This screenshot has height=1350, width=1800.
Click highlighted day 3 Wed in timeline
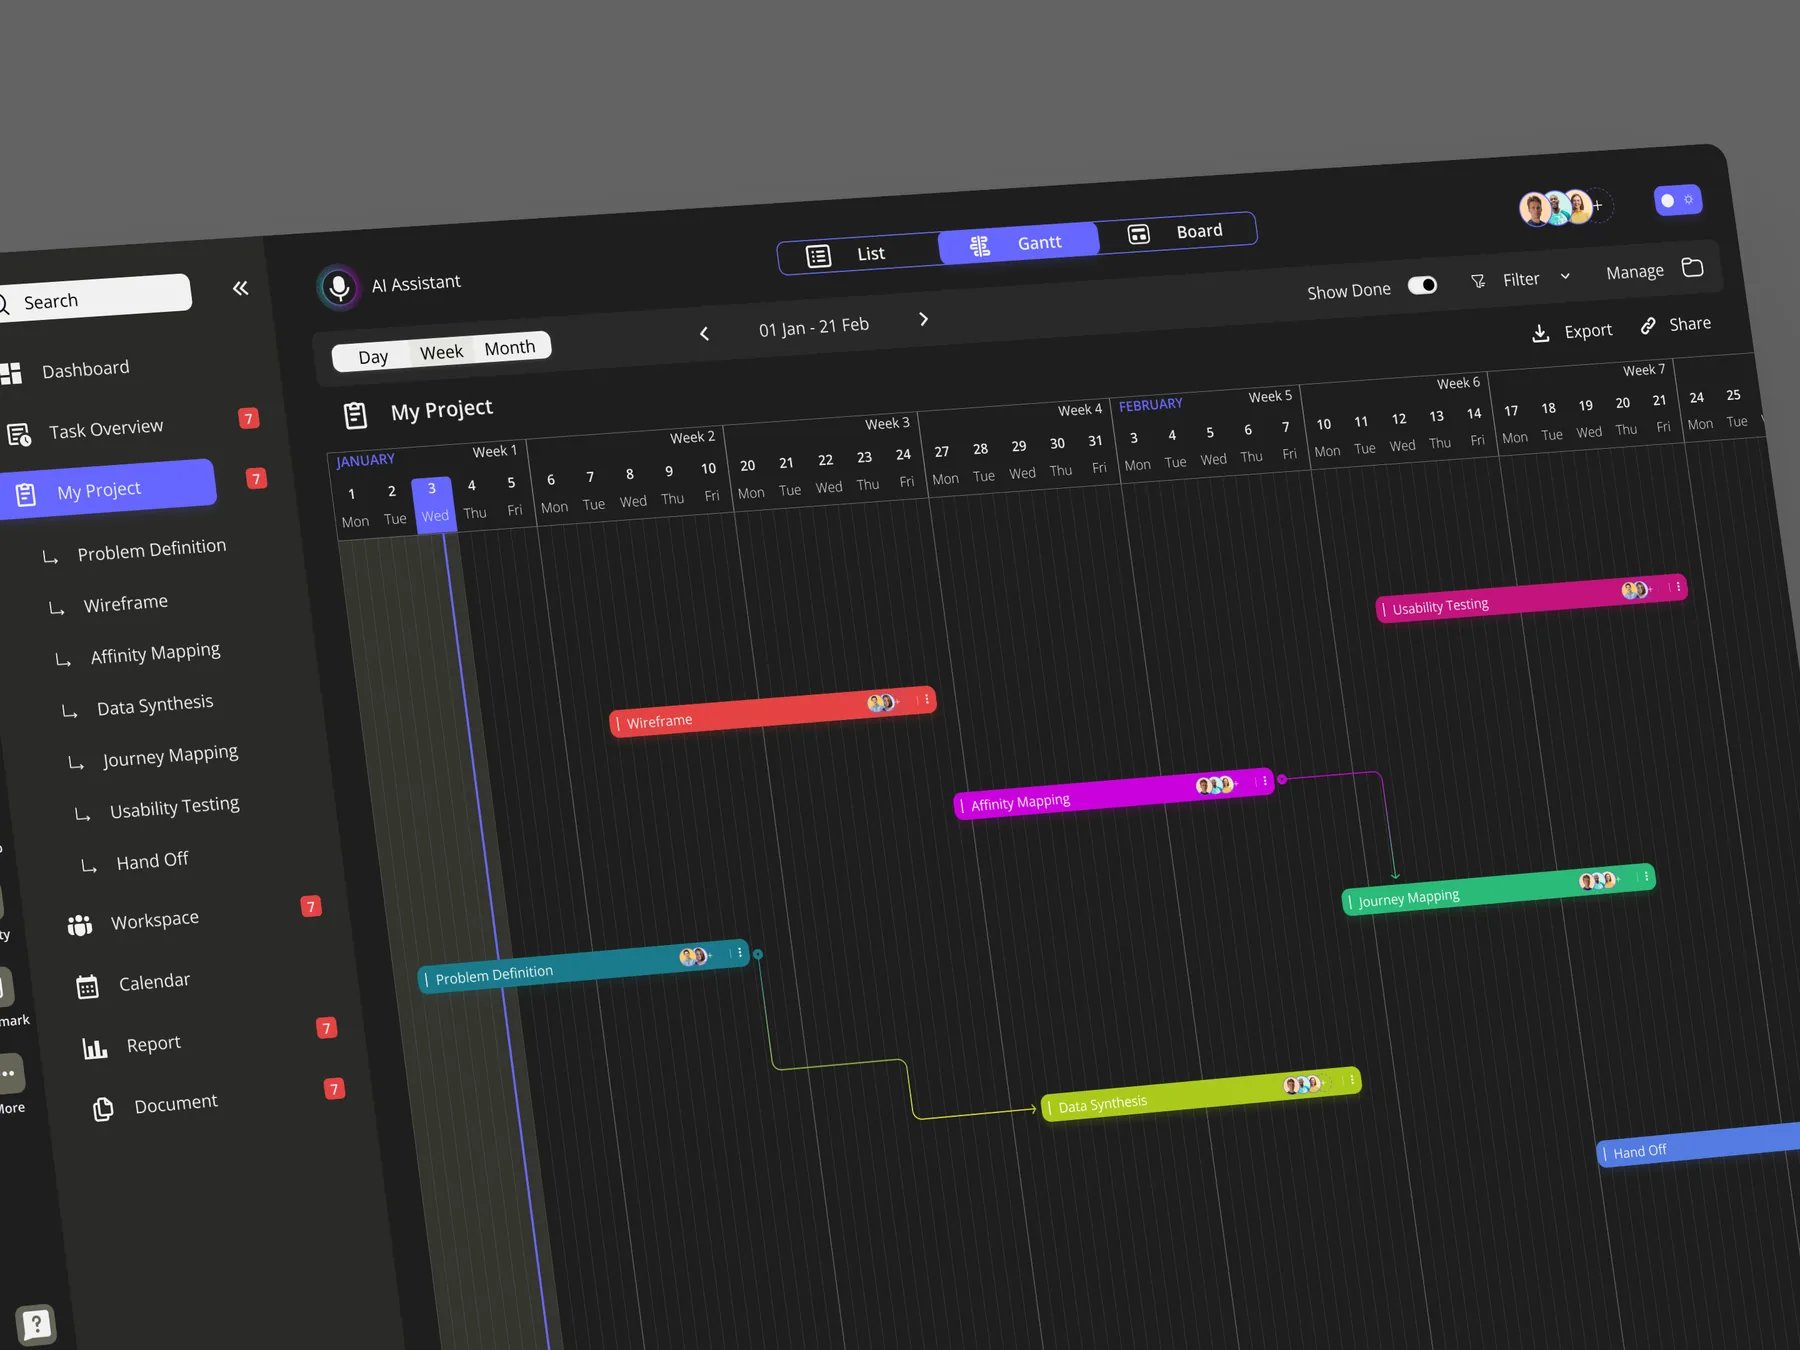(433, 503)
